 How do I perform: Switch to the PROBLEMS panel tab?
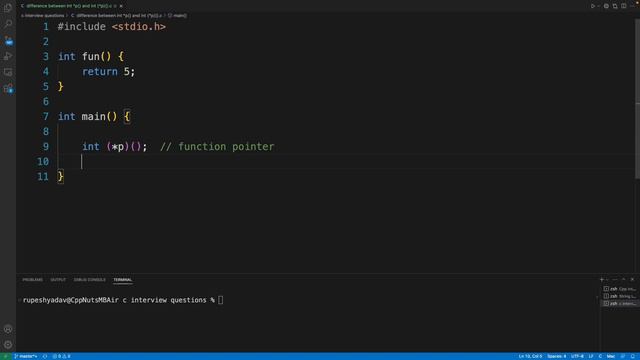[33, 280]
